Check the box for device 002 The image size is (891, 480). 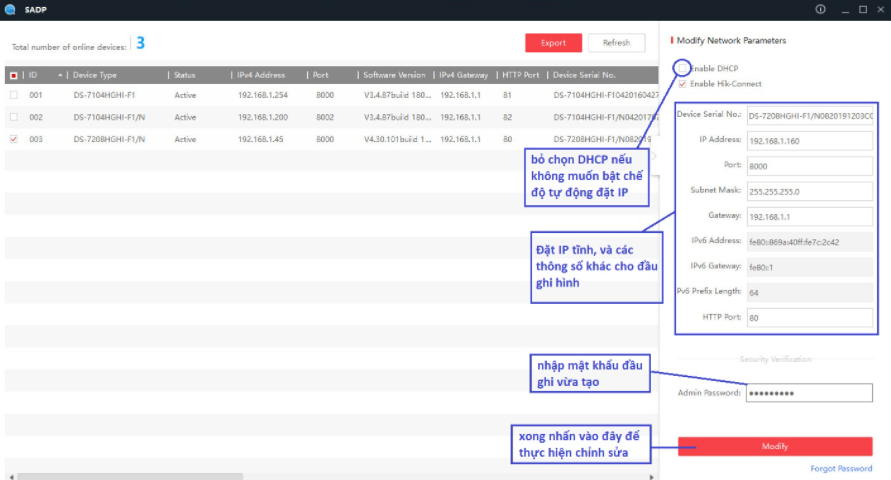pyautogui.click(x=14, y=117)
